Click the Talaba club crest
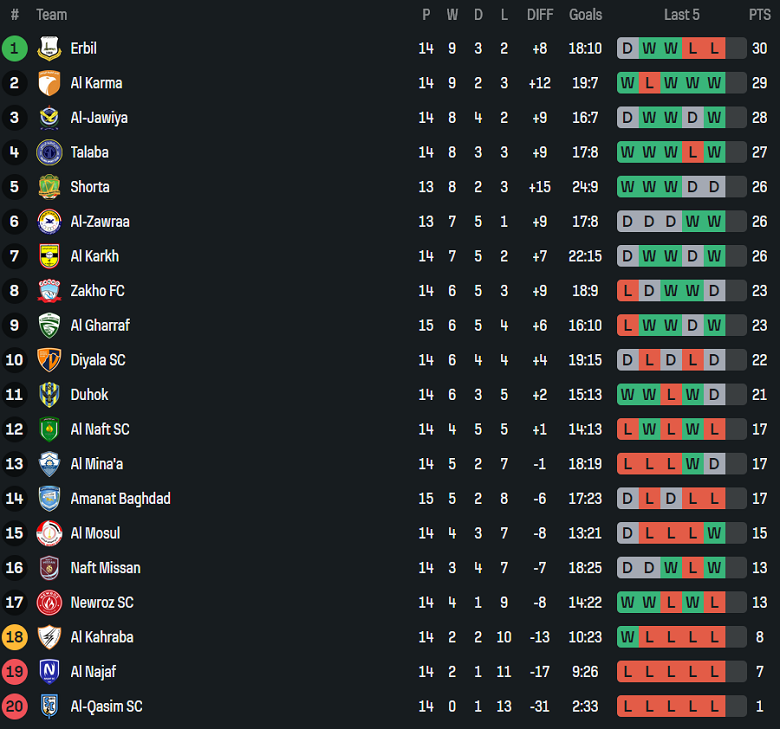780x729 pixels. pyautogui.click(x=49, y=152)
